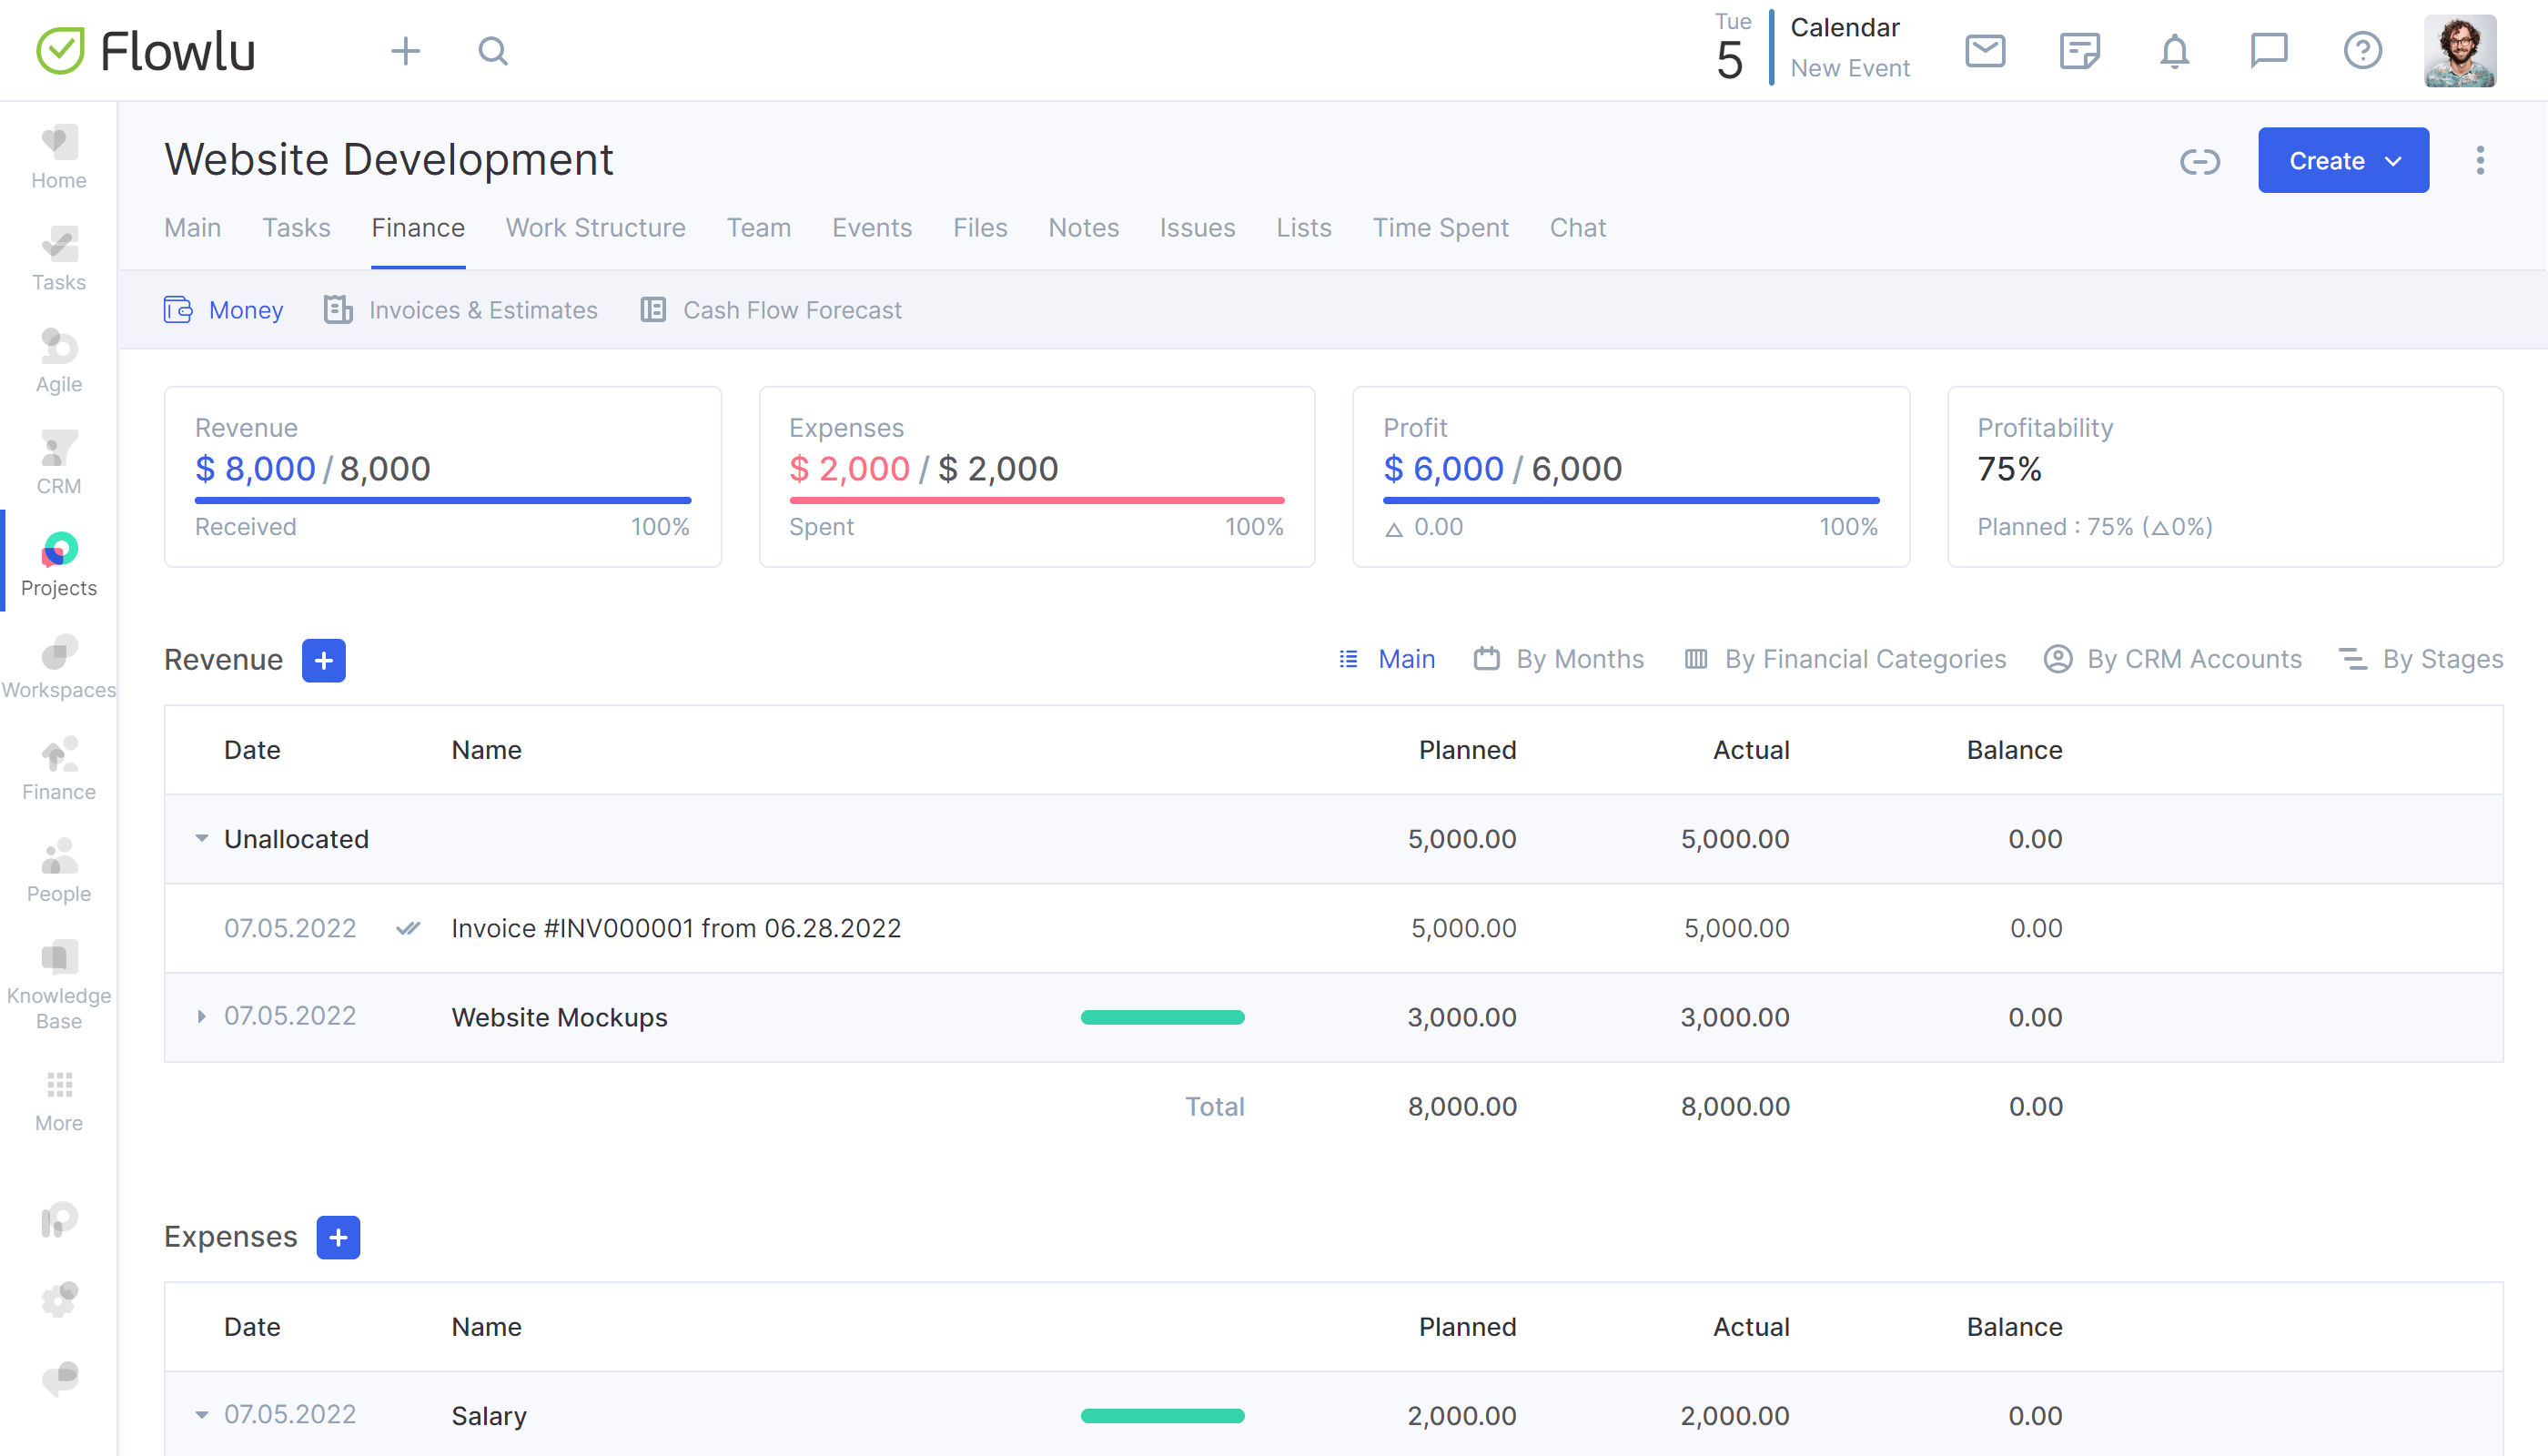Open People module in sidebar
The width and height of the screenshot is (2548, 1456).
click(59, 871)
